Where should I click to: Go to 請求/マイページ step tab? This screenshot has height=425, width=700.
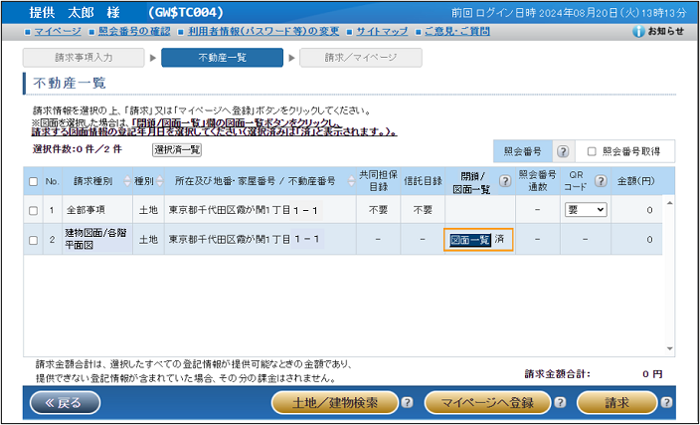click(x=361, y=58)
